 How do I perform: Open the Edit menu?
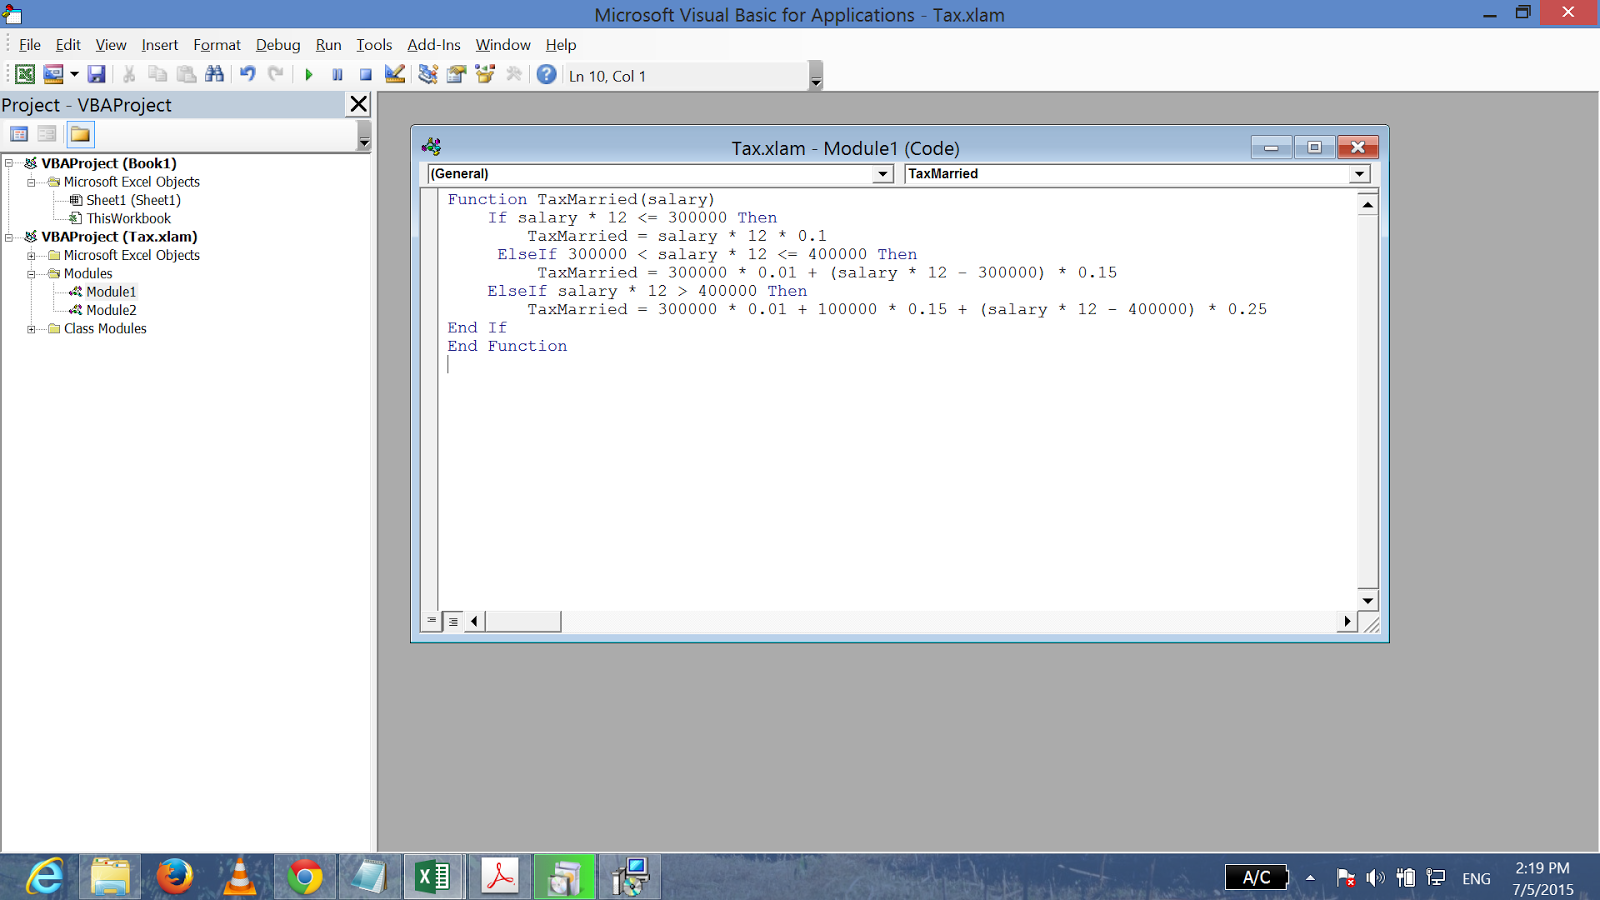coord(68,45)
